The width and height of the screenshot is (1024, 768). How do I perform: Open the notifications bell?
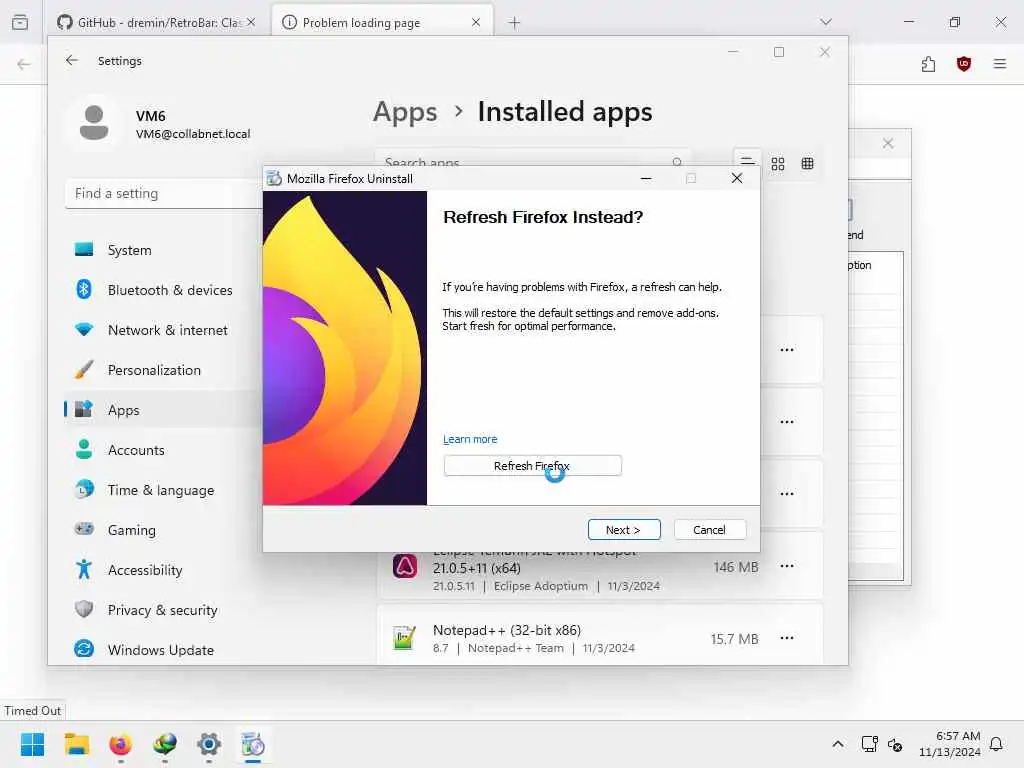coord(997,744)
